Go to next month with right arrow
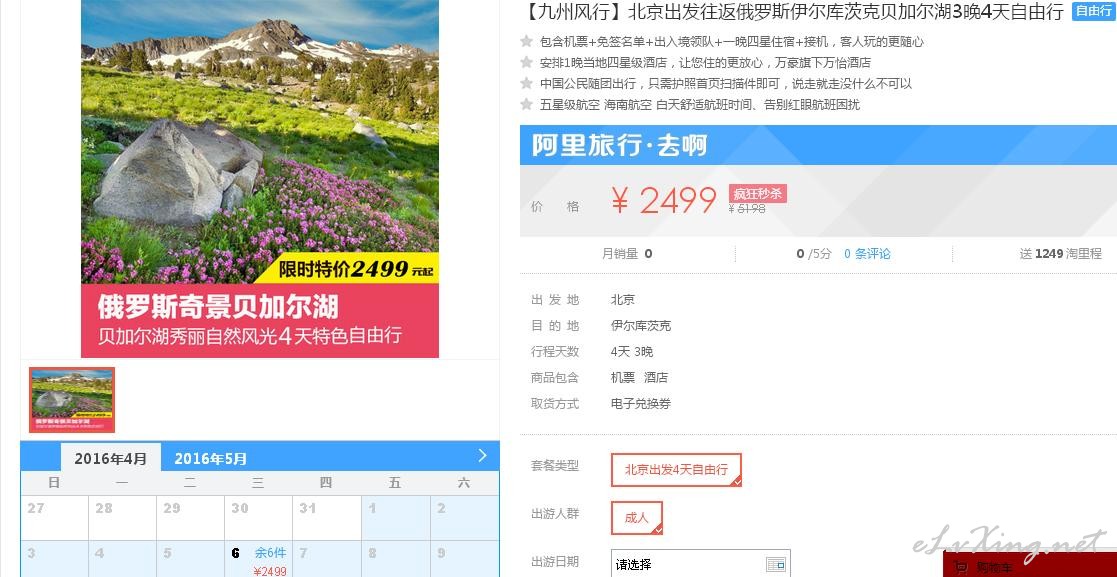 pyautogui.click(x=482, y=456)
